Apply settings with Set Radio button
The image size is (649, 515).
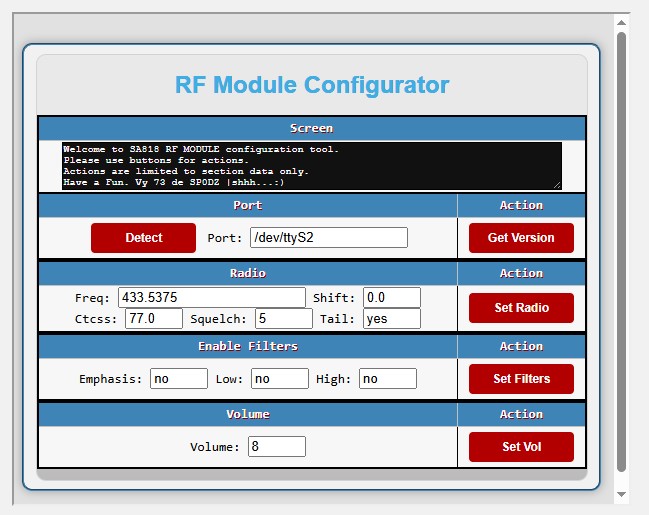click(x=521, y=308)
